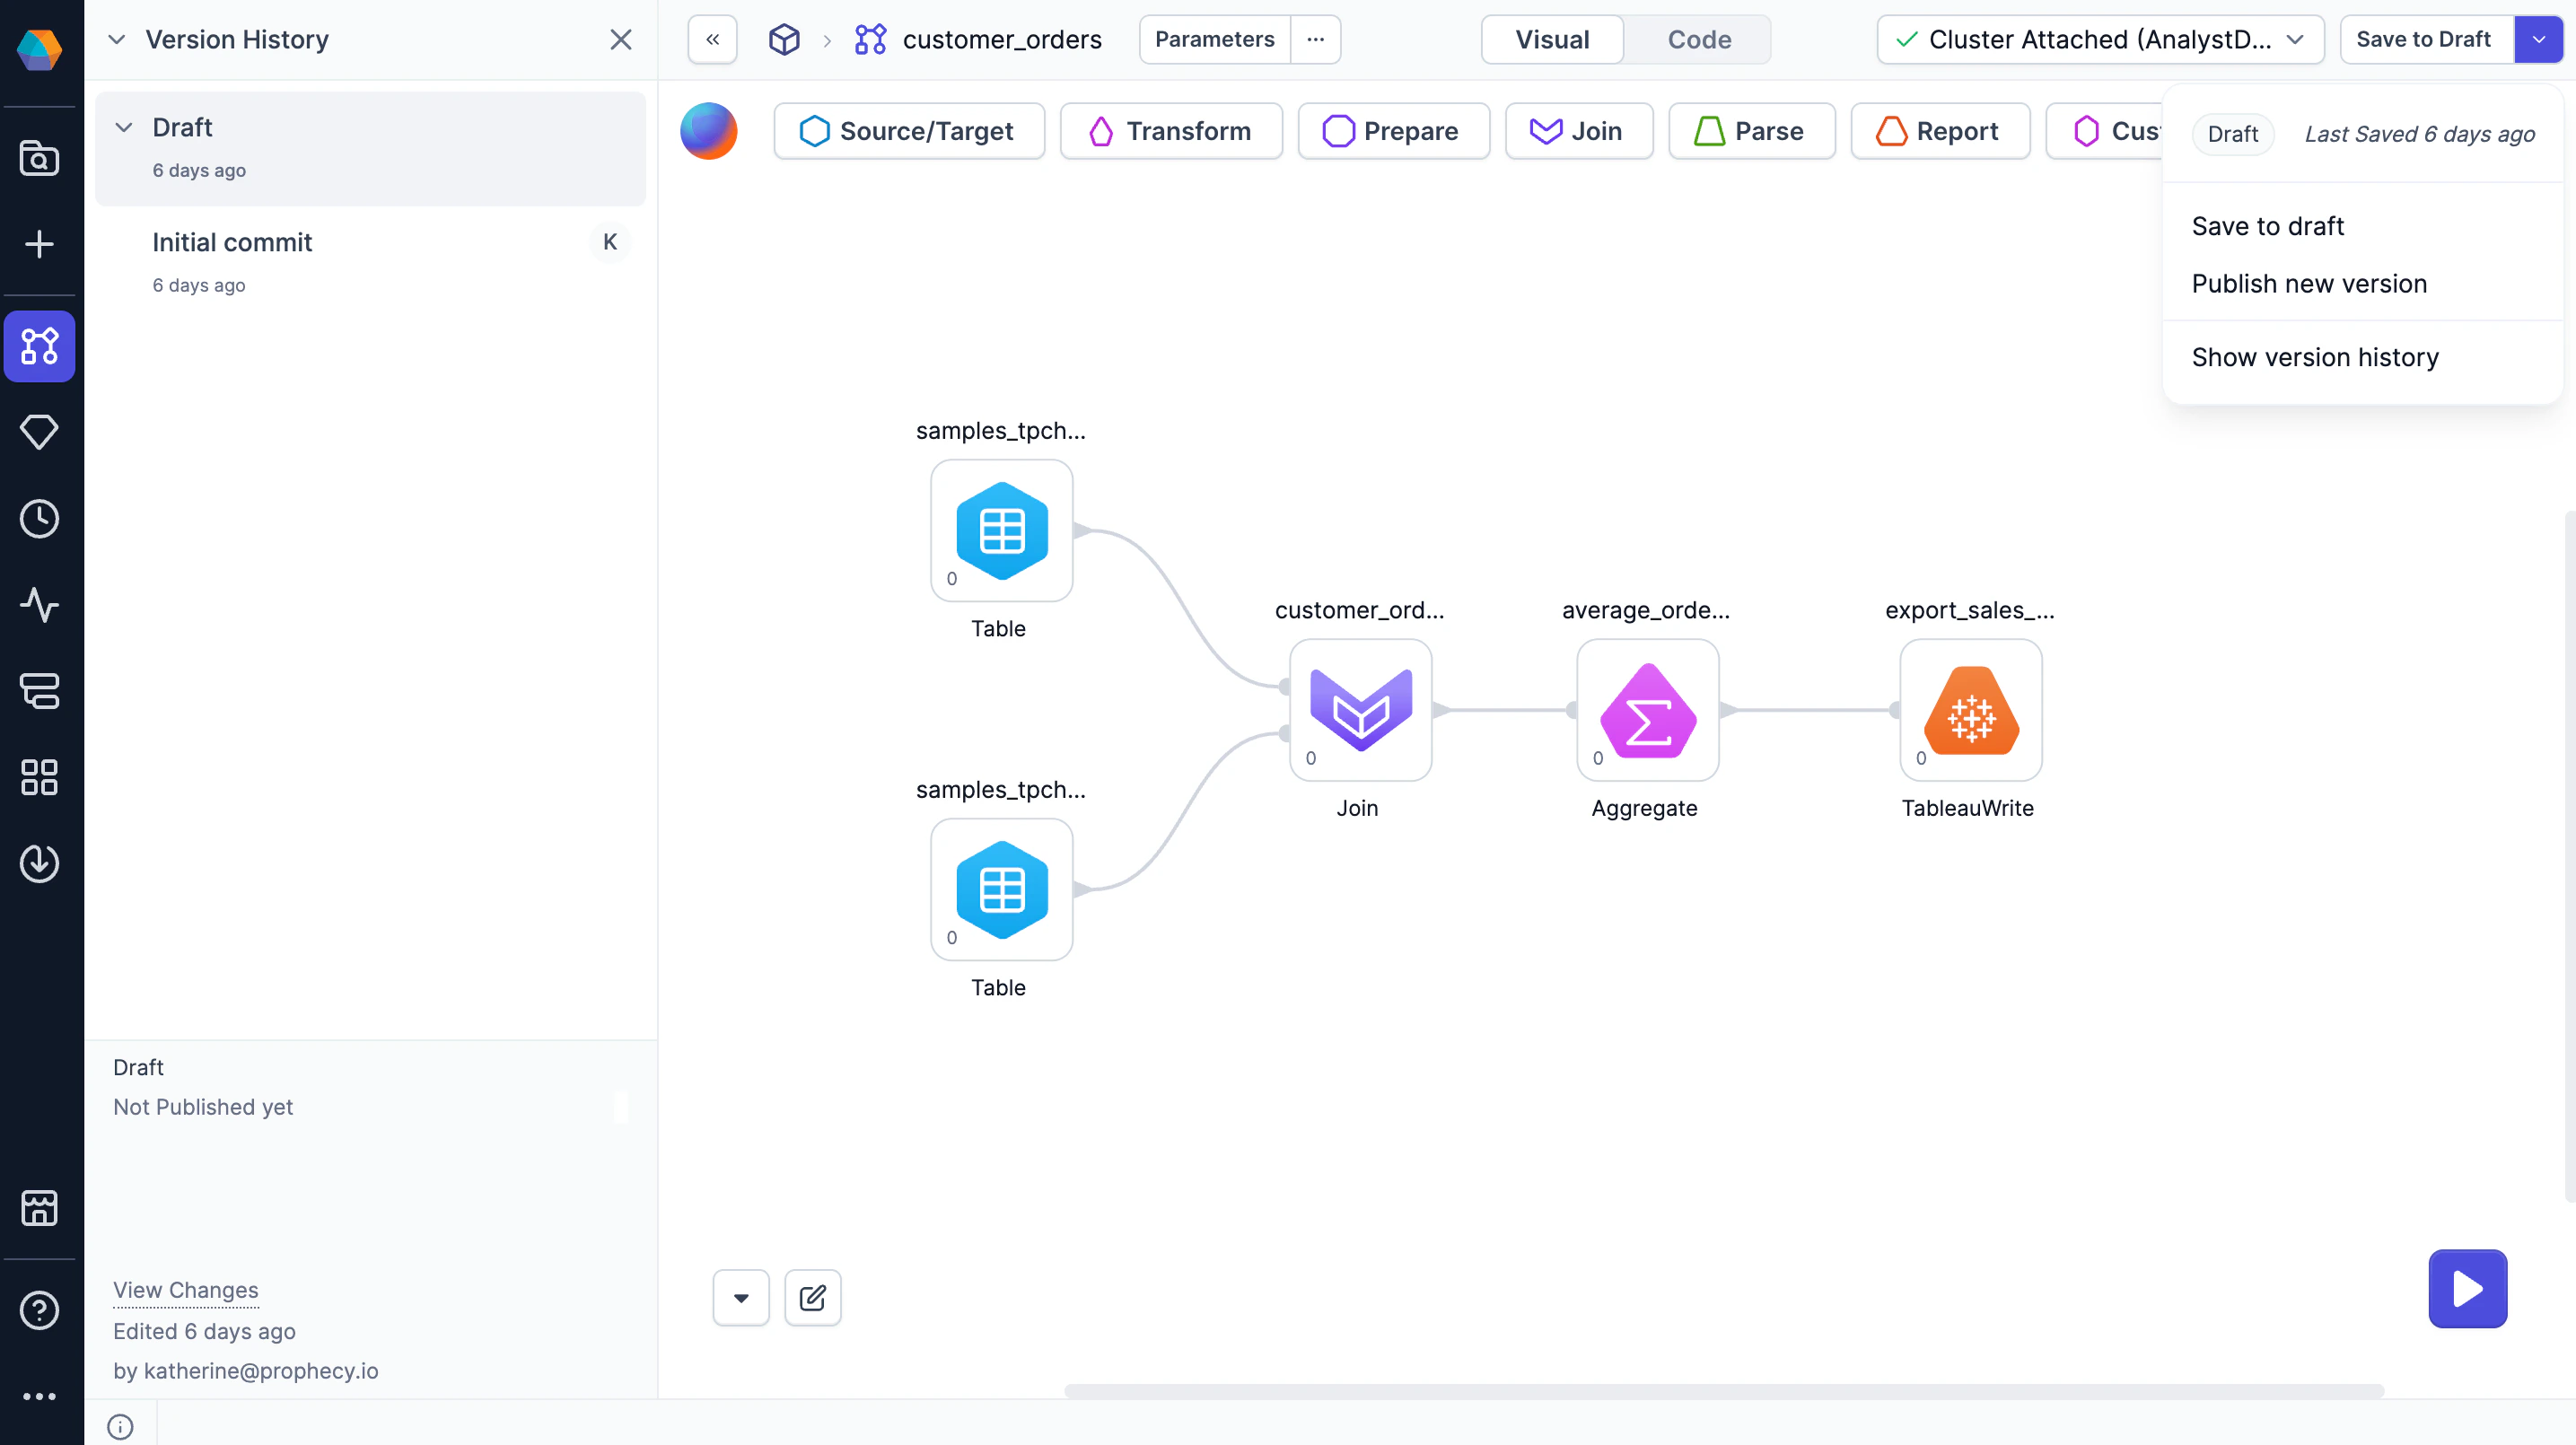2576x1445 pixels.
Task: Open the Custom gem menu
Action: (x=2104, y=131)
